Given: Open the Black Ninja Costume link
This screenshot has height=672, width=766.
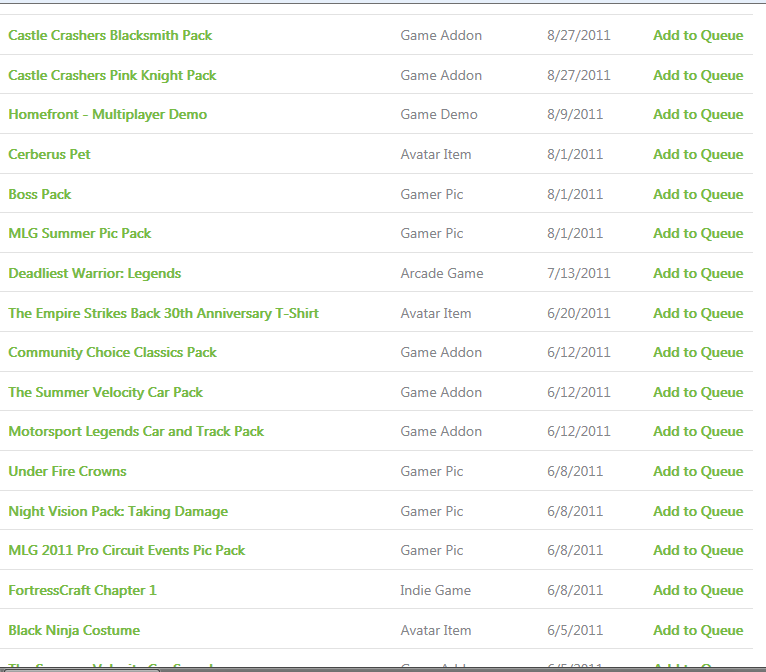Looking at the screenshot, I should (x=74, y=630).
